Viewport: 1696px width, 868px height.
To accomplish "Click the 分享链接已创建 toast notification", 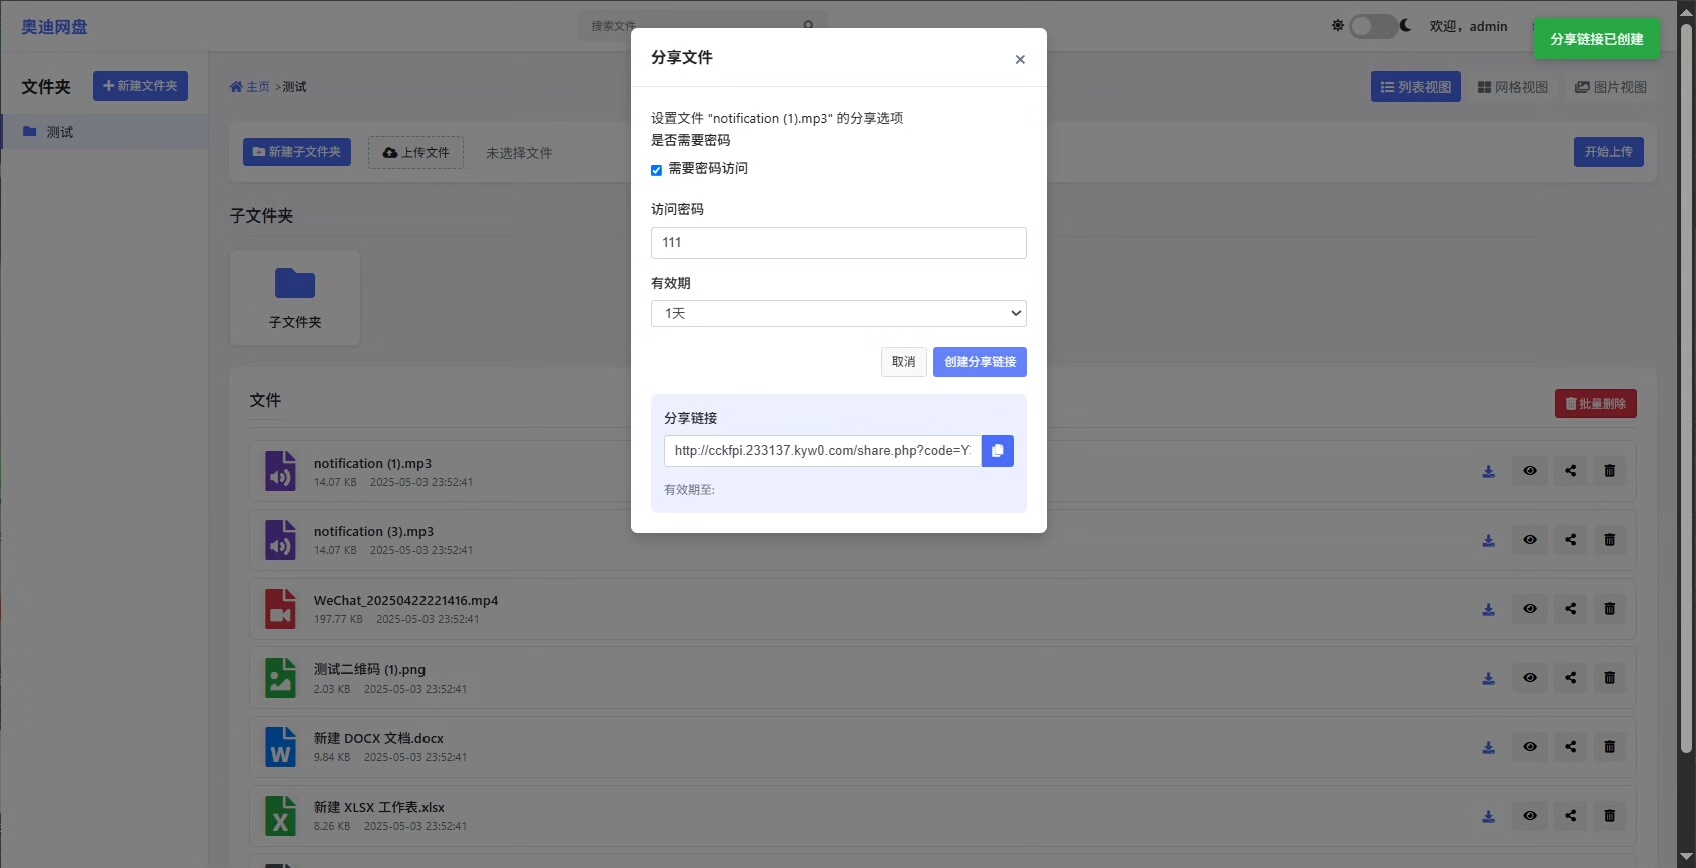I will 1596,39.
